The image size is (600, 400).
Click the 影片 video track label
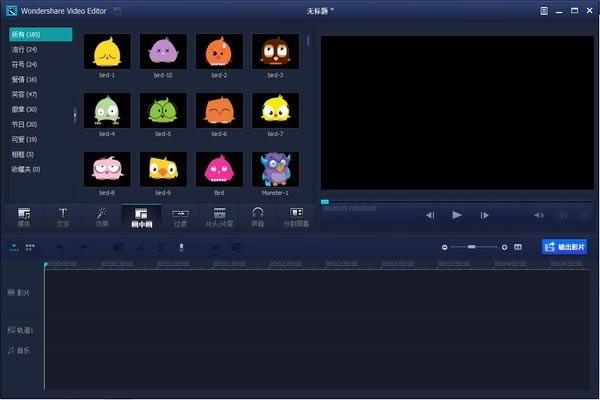19,293
